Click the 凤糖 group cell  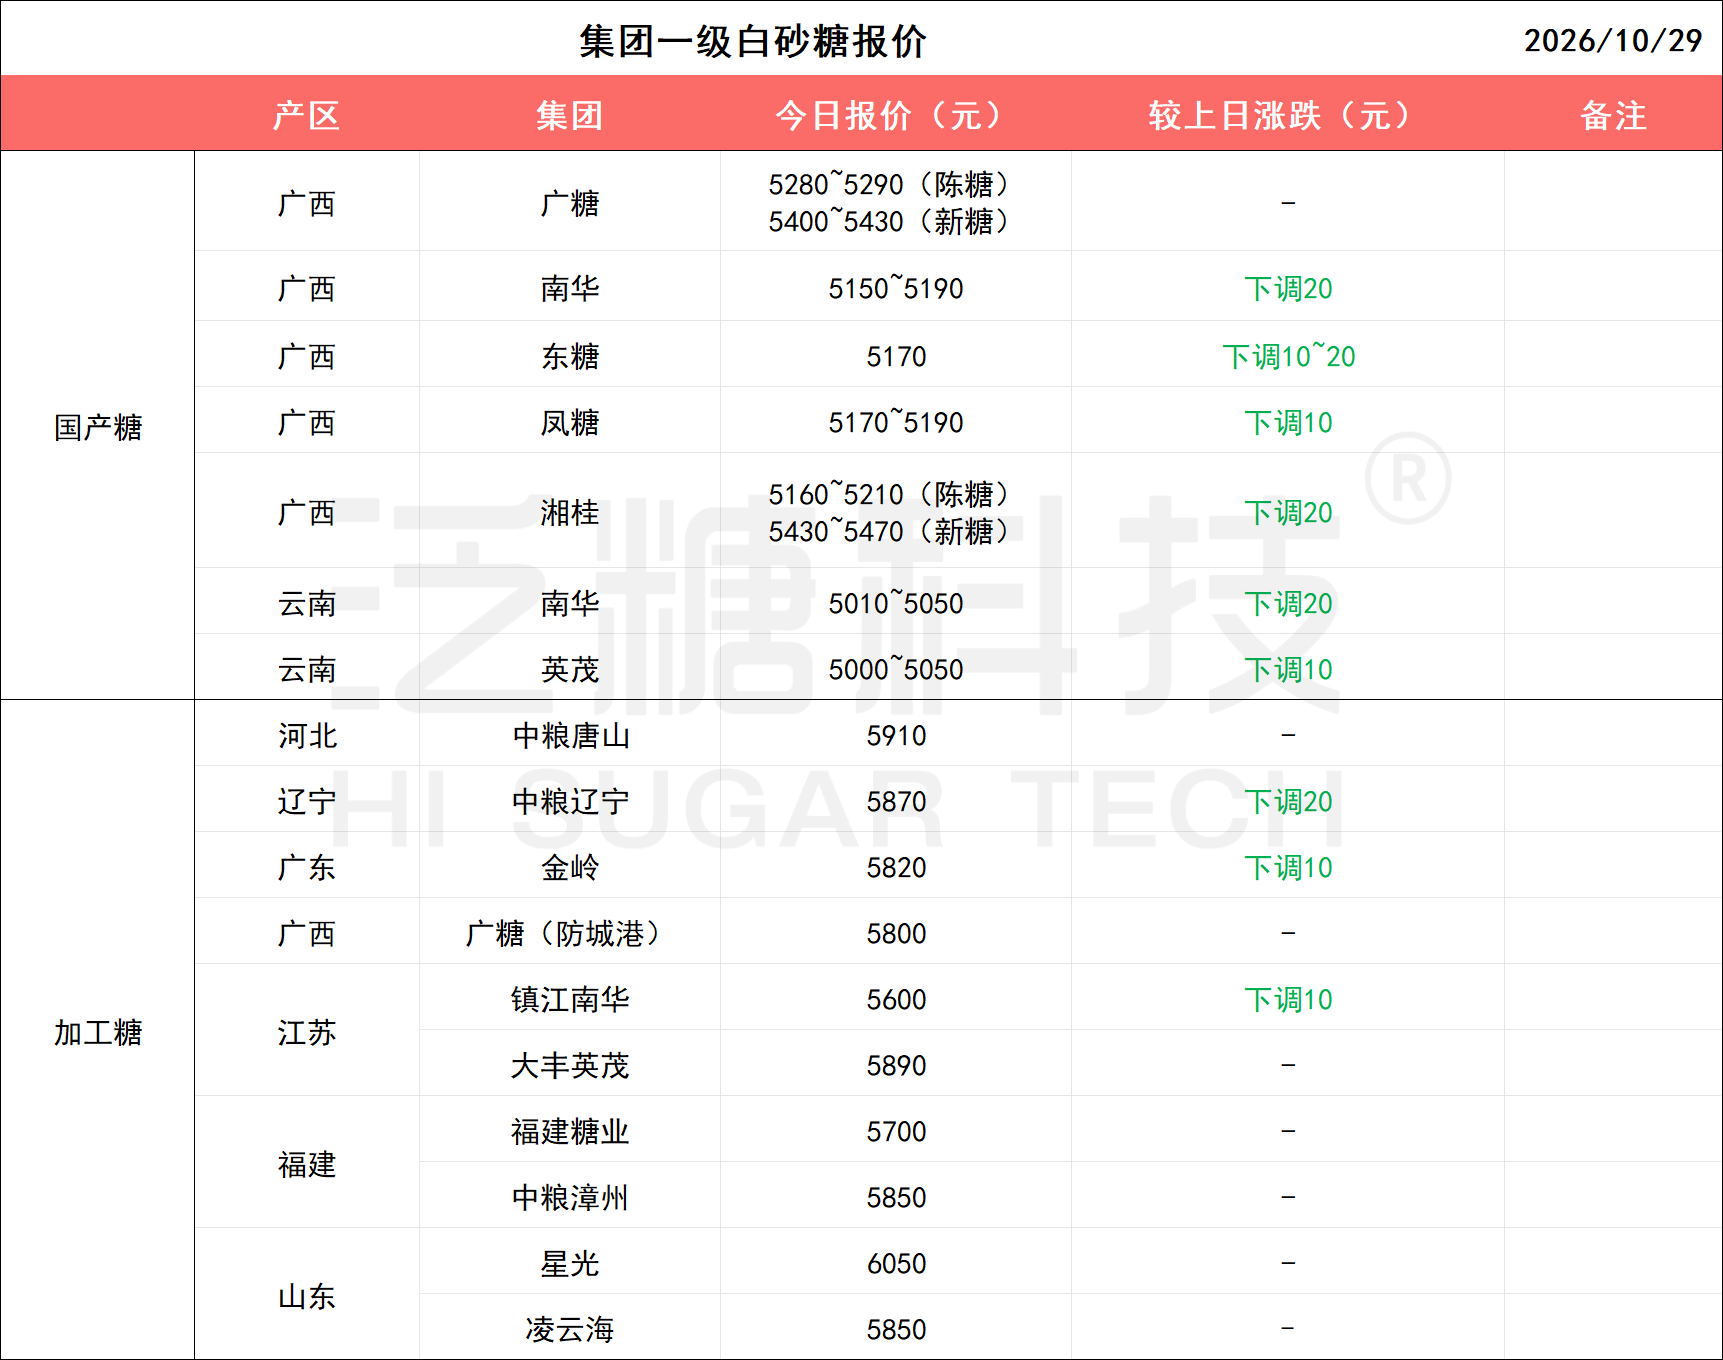(570, 422)
